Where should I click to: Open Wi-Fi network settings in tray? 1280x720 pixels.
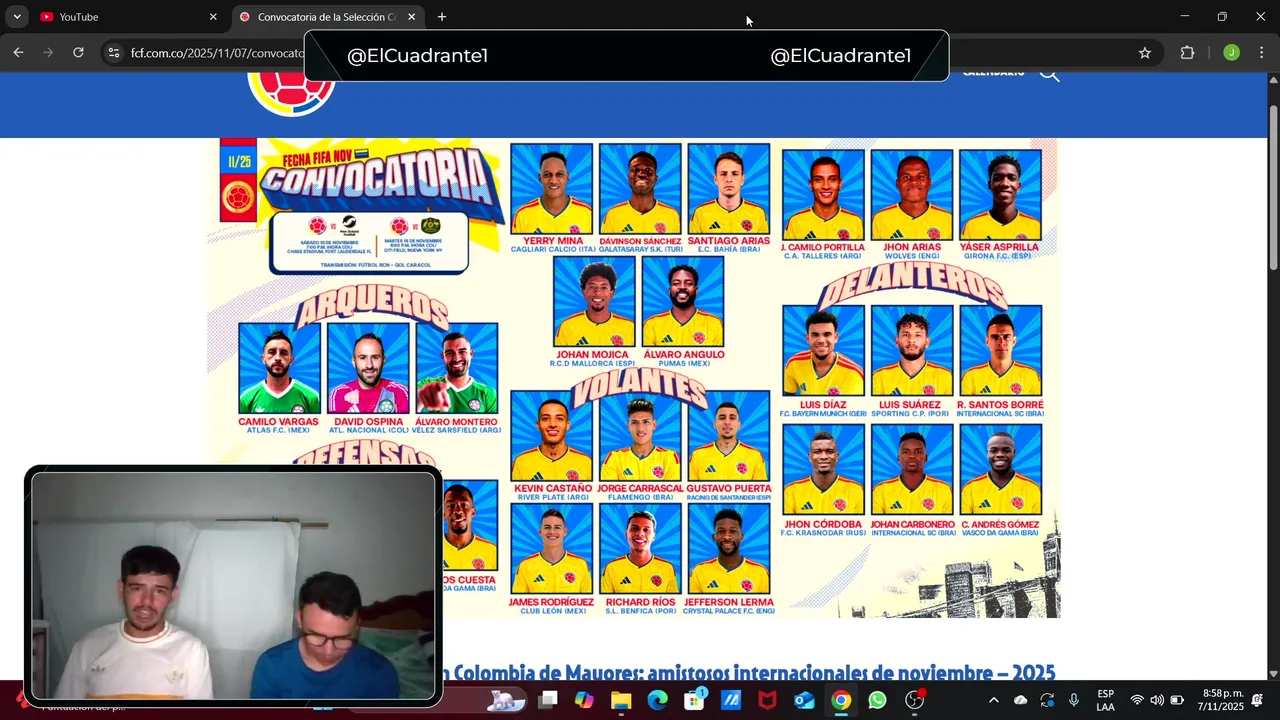1136,700
